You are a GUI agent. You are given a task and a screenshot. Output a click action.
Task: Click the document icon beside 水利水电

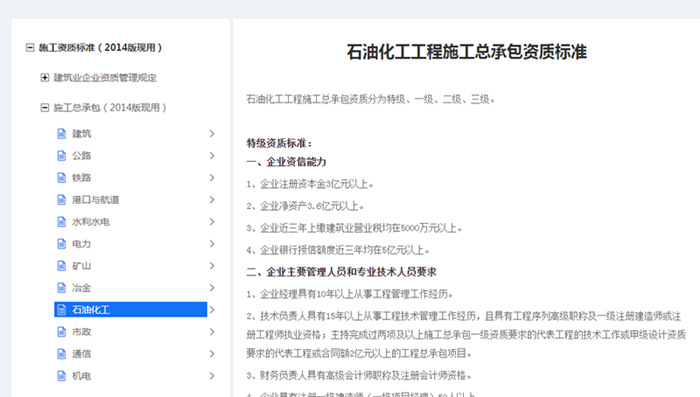[x=62, y=221]
